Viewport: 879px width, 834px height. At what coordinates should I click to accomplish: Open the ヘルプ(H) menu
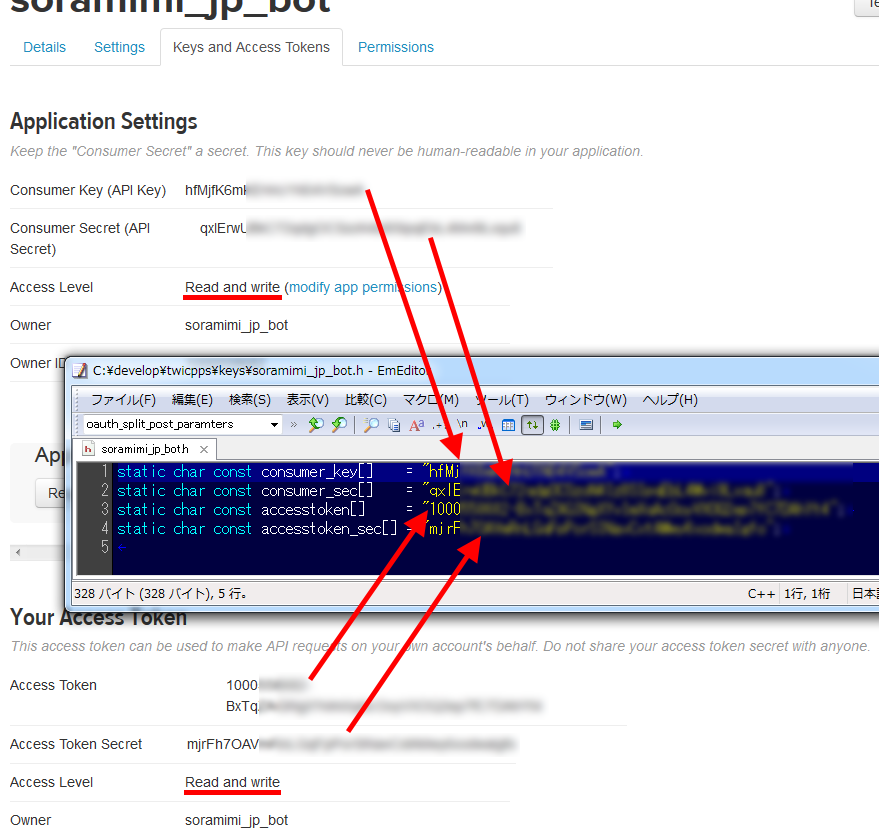[x=670, y=400]
